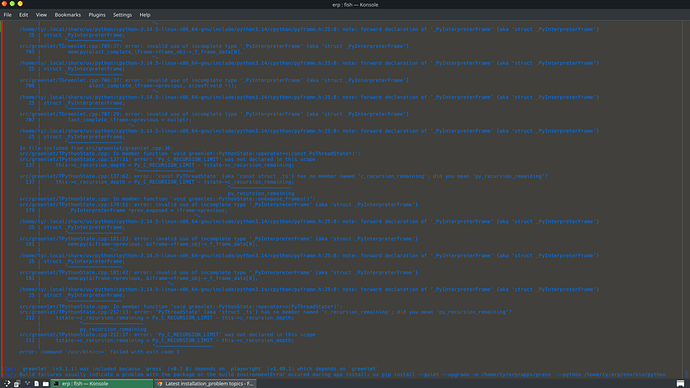Open the Plugins menu
This screenshot has width=690, height=388.
tap(97, 15)
